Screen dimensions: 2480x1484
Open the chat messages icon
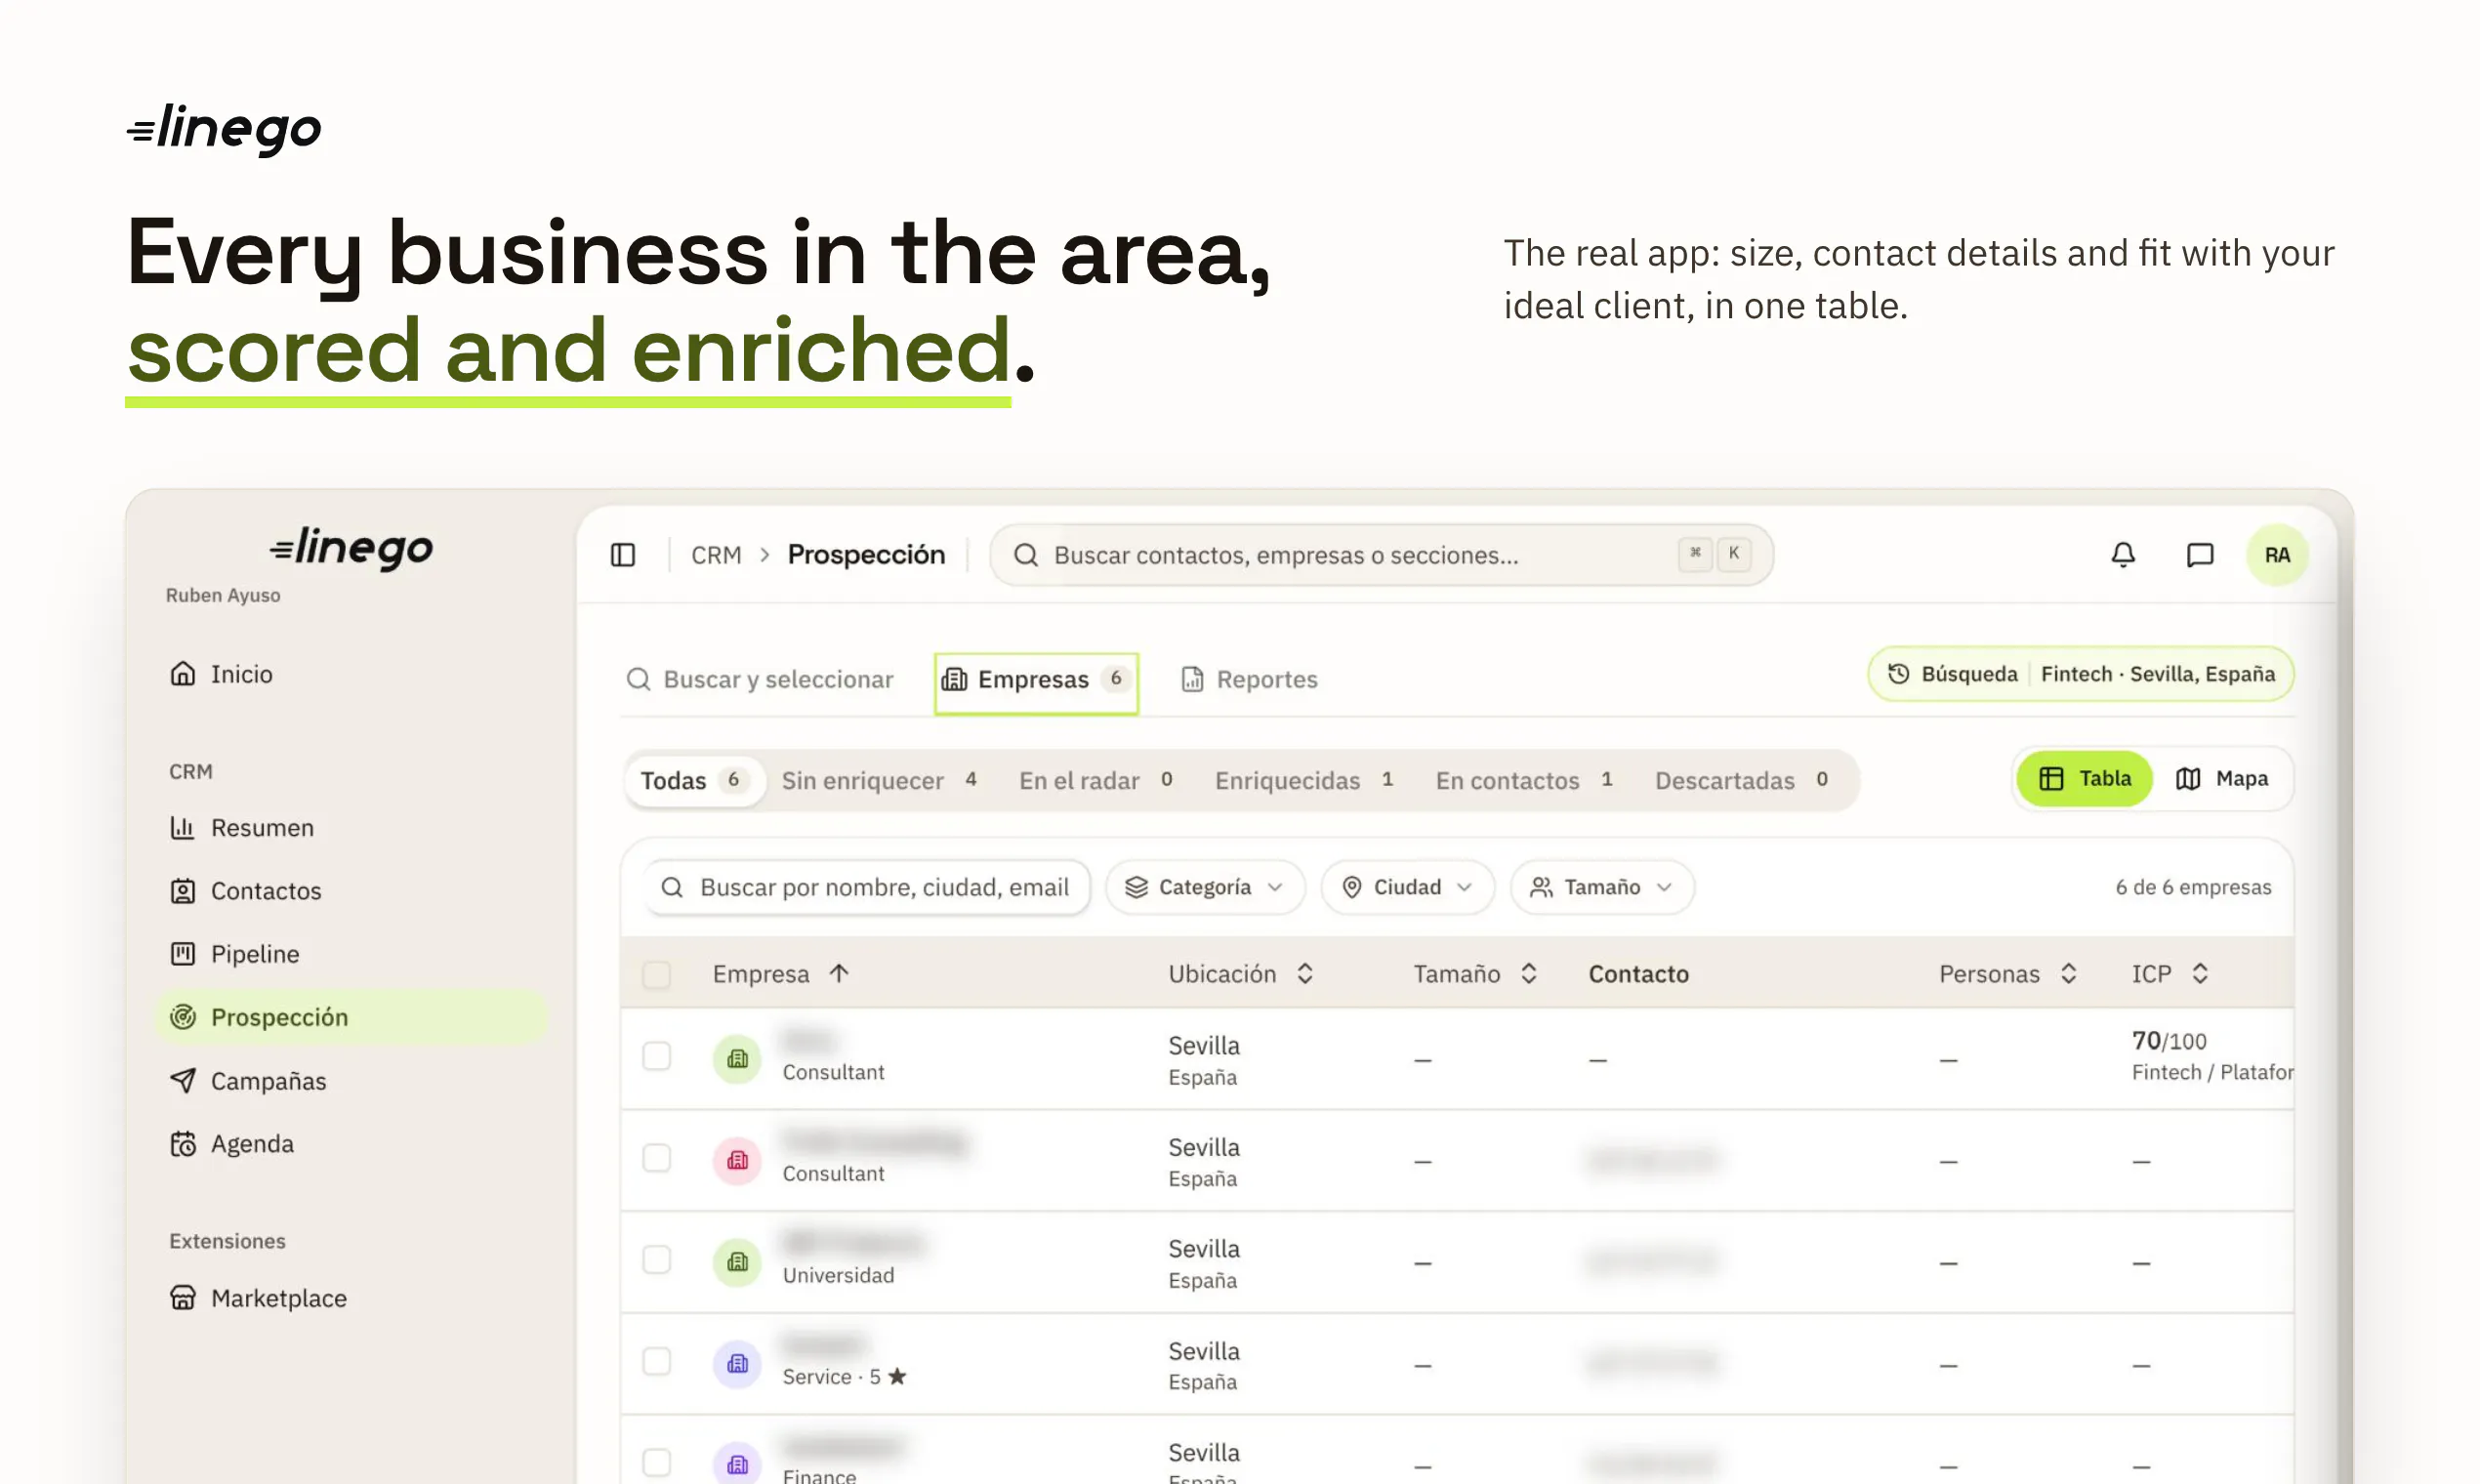pyautogui.click(x=2200, y=555)
